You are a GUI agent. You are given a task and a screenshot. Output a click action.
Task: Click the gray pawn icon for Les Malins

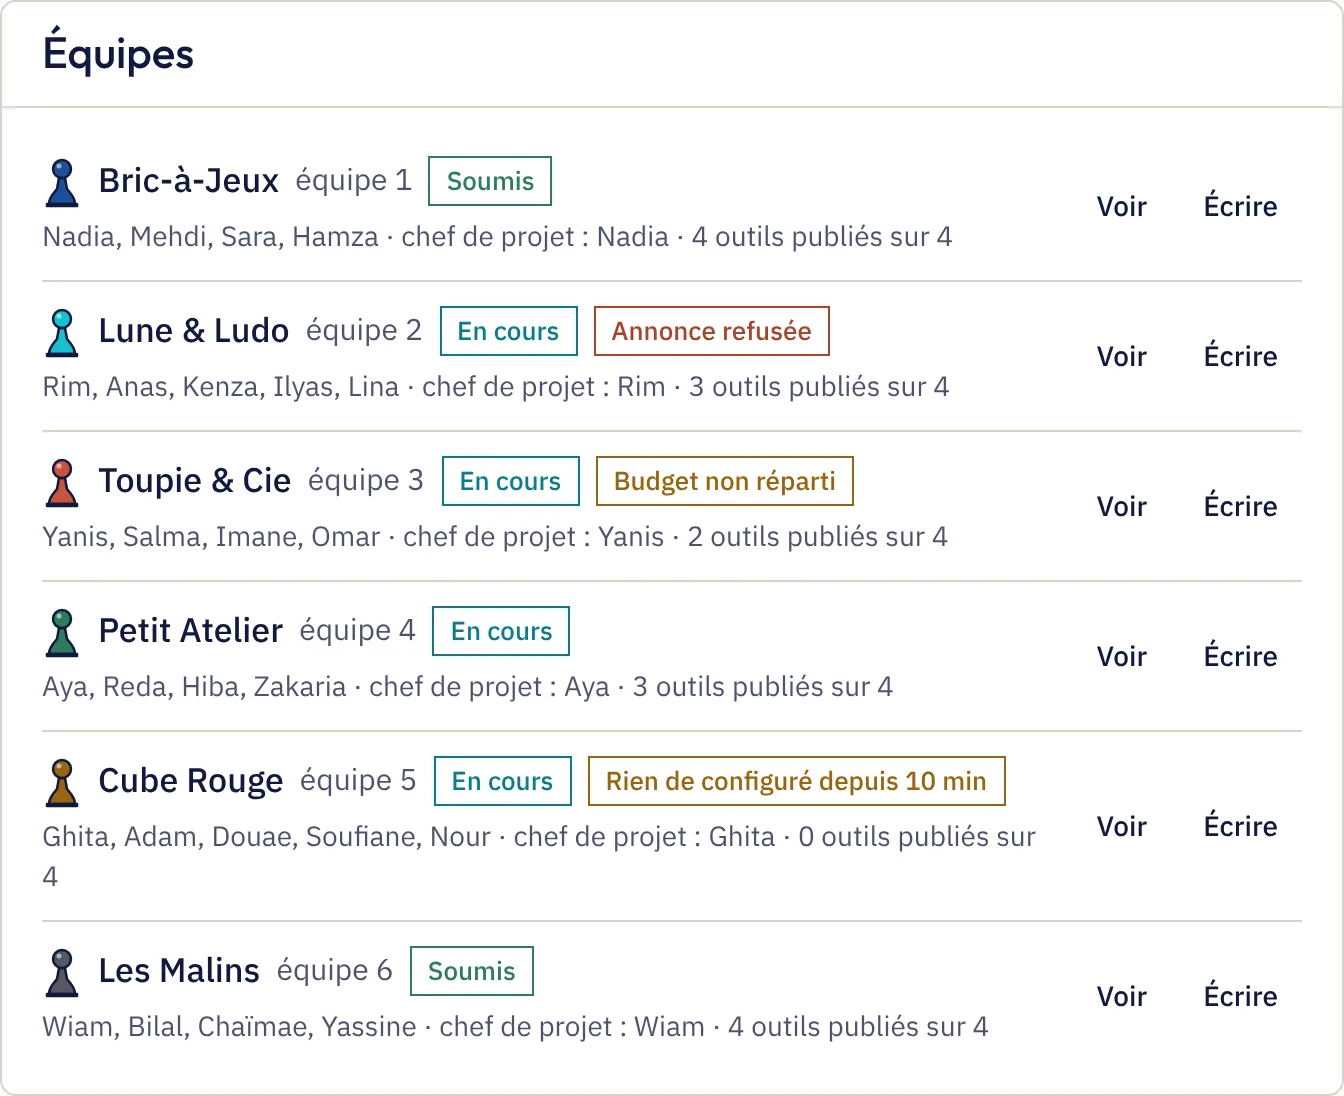click(x=62, y=972)
